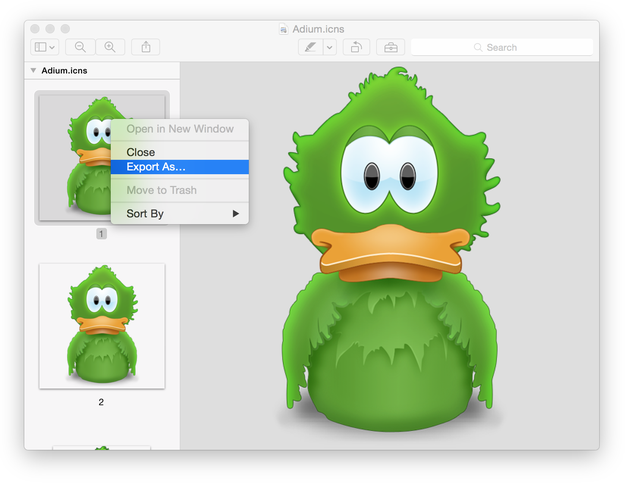
Task: Choose Export As… from context menu
Action: [x=180, y=167]
